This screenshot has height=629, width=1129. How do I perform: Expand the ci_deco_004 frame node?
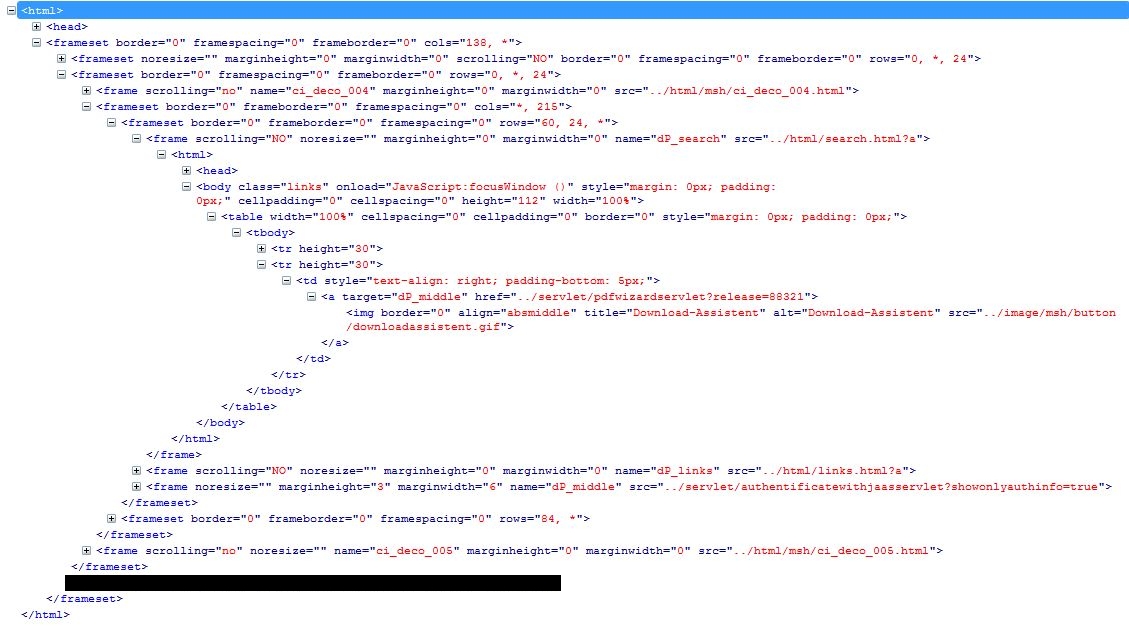pyautogui.click(x=87, y=90)
